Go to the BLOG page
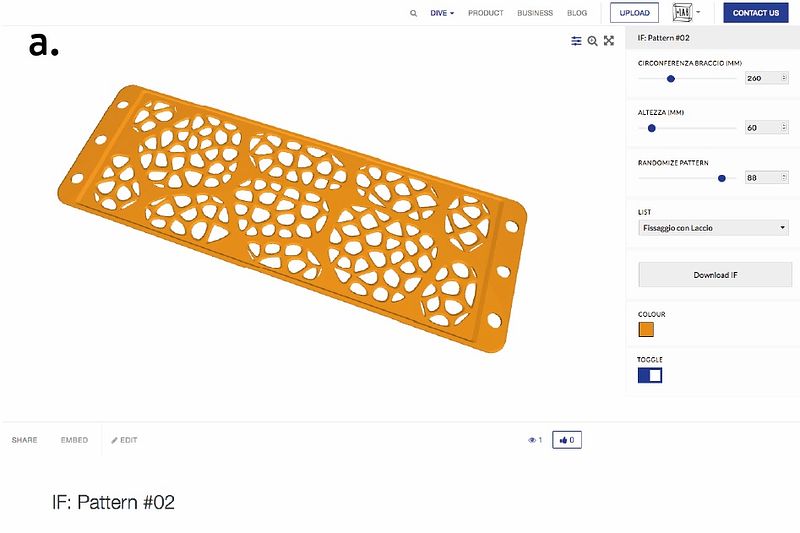800x533 pixels. point(577,13)
